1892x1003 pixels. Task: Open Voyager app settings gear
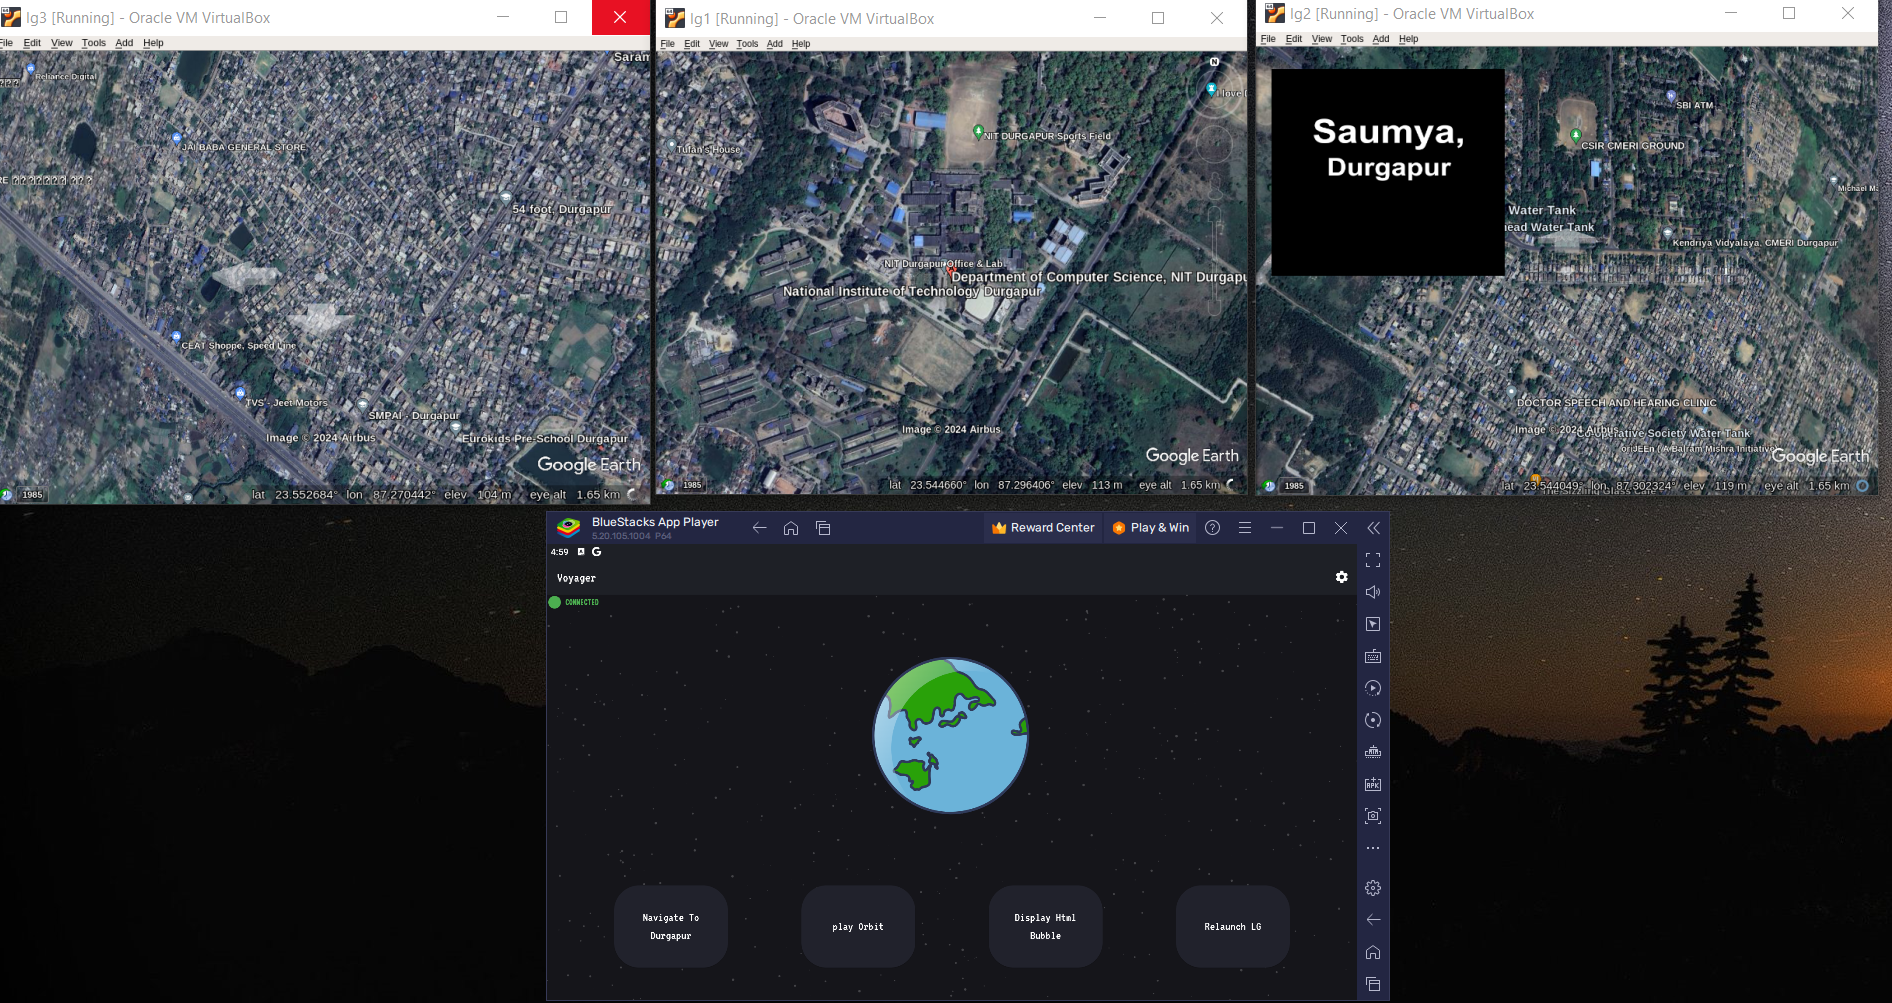pos(1342,577)
